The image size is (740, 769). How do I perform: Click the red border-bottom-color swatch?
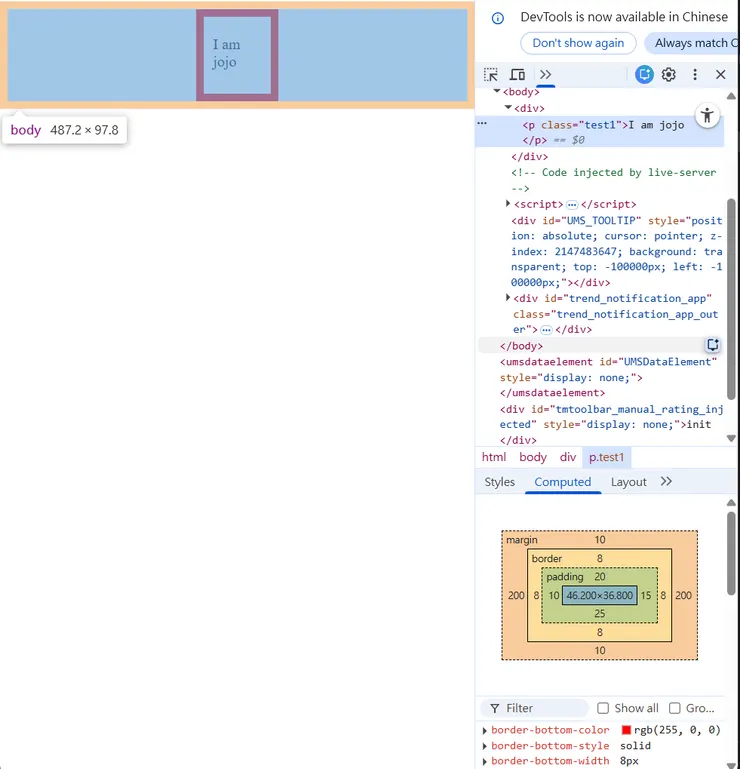point(626,730)
